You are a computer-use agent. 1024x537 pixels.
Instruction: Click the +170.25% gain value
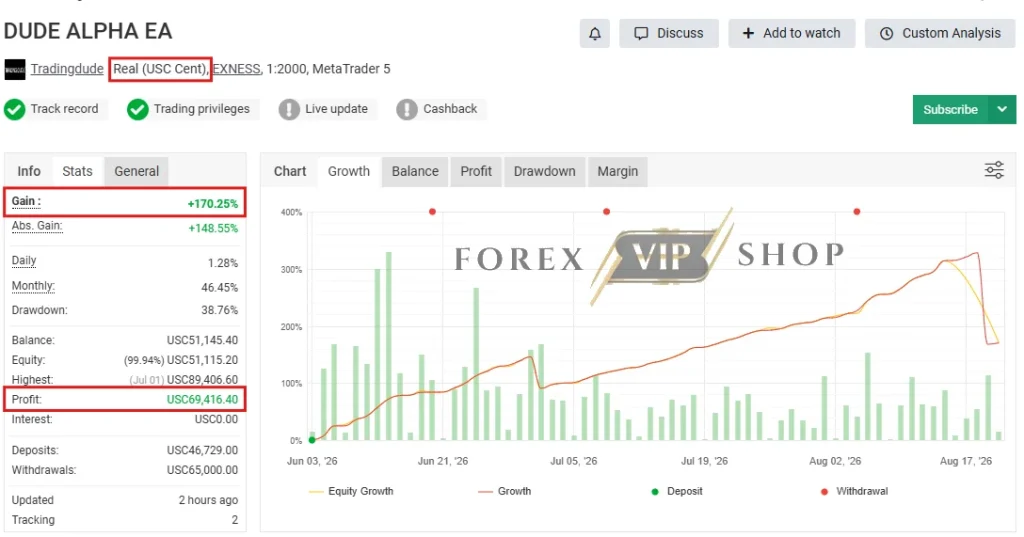pyautogui.click(x=213, y=204)
